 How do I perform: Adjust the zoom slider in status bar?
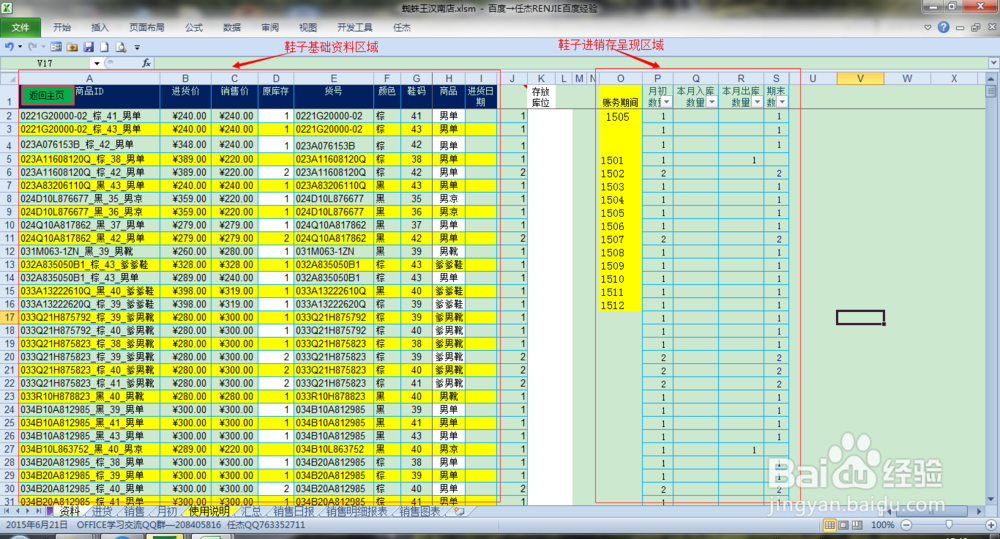(949, 525)
